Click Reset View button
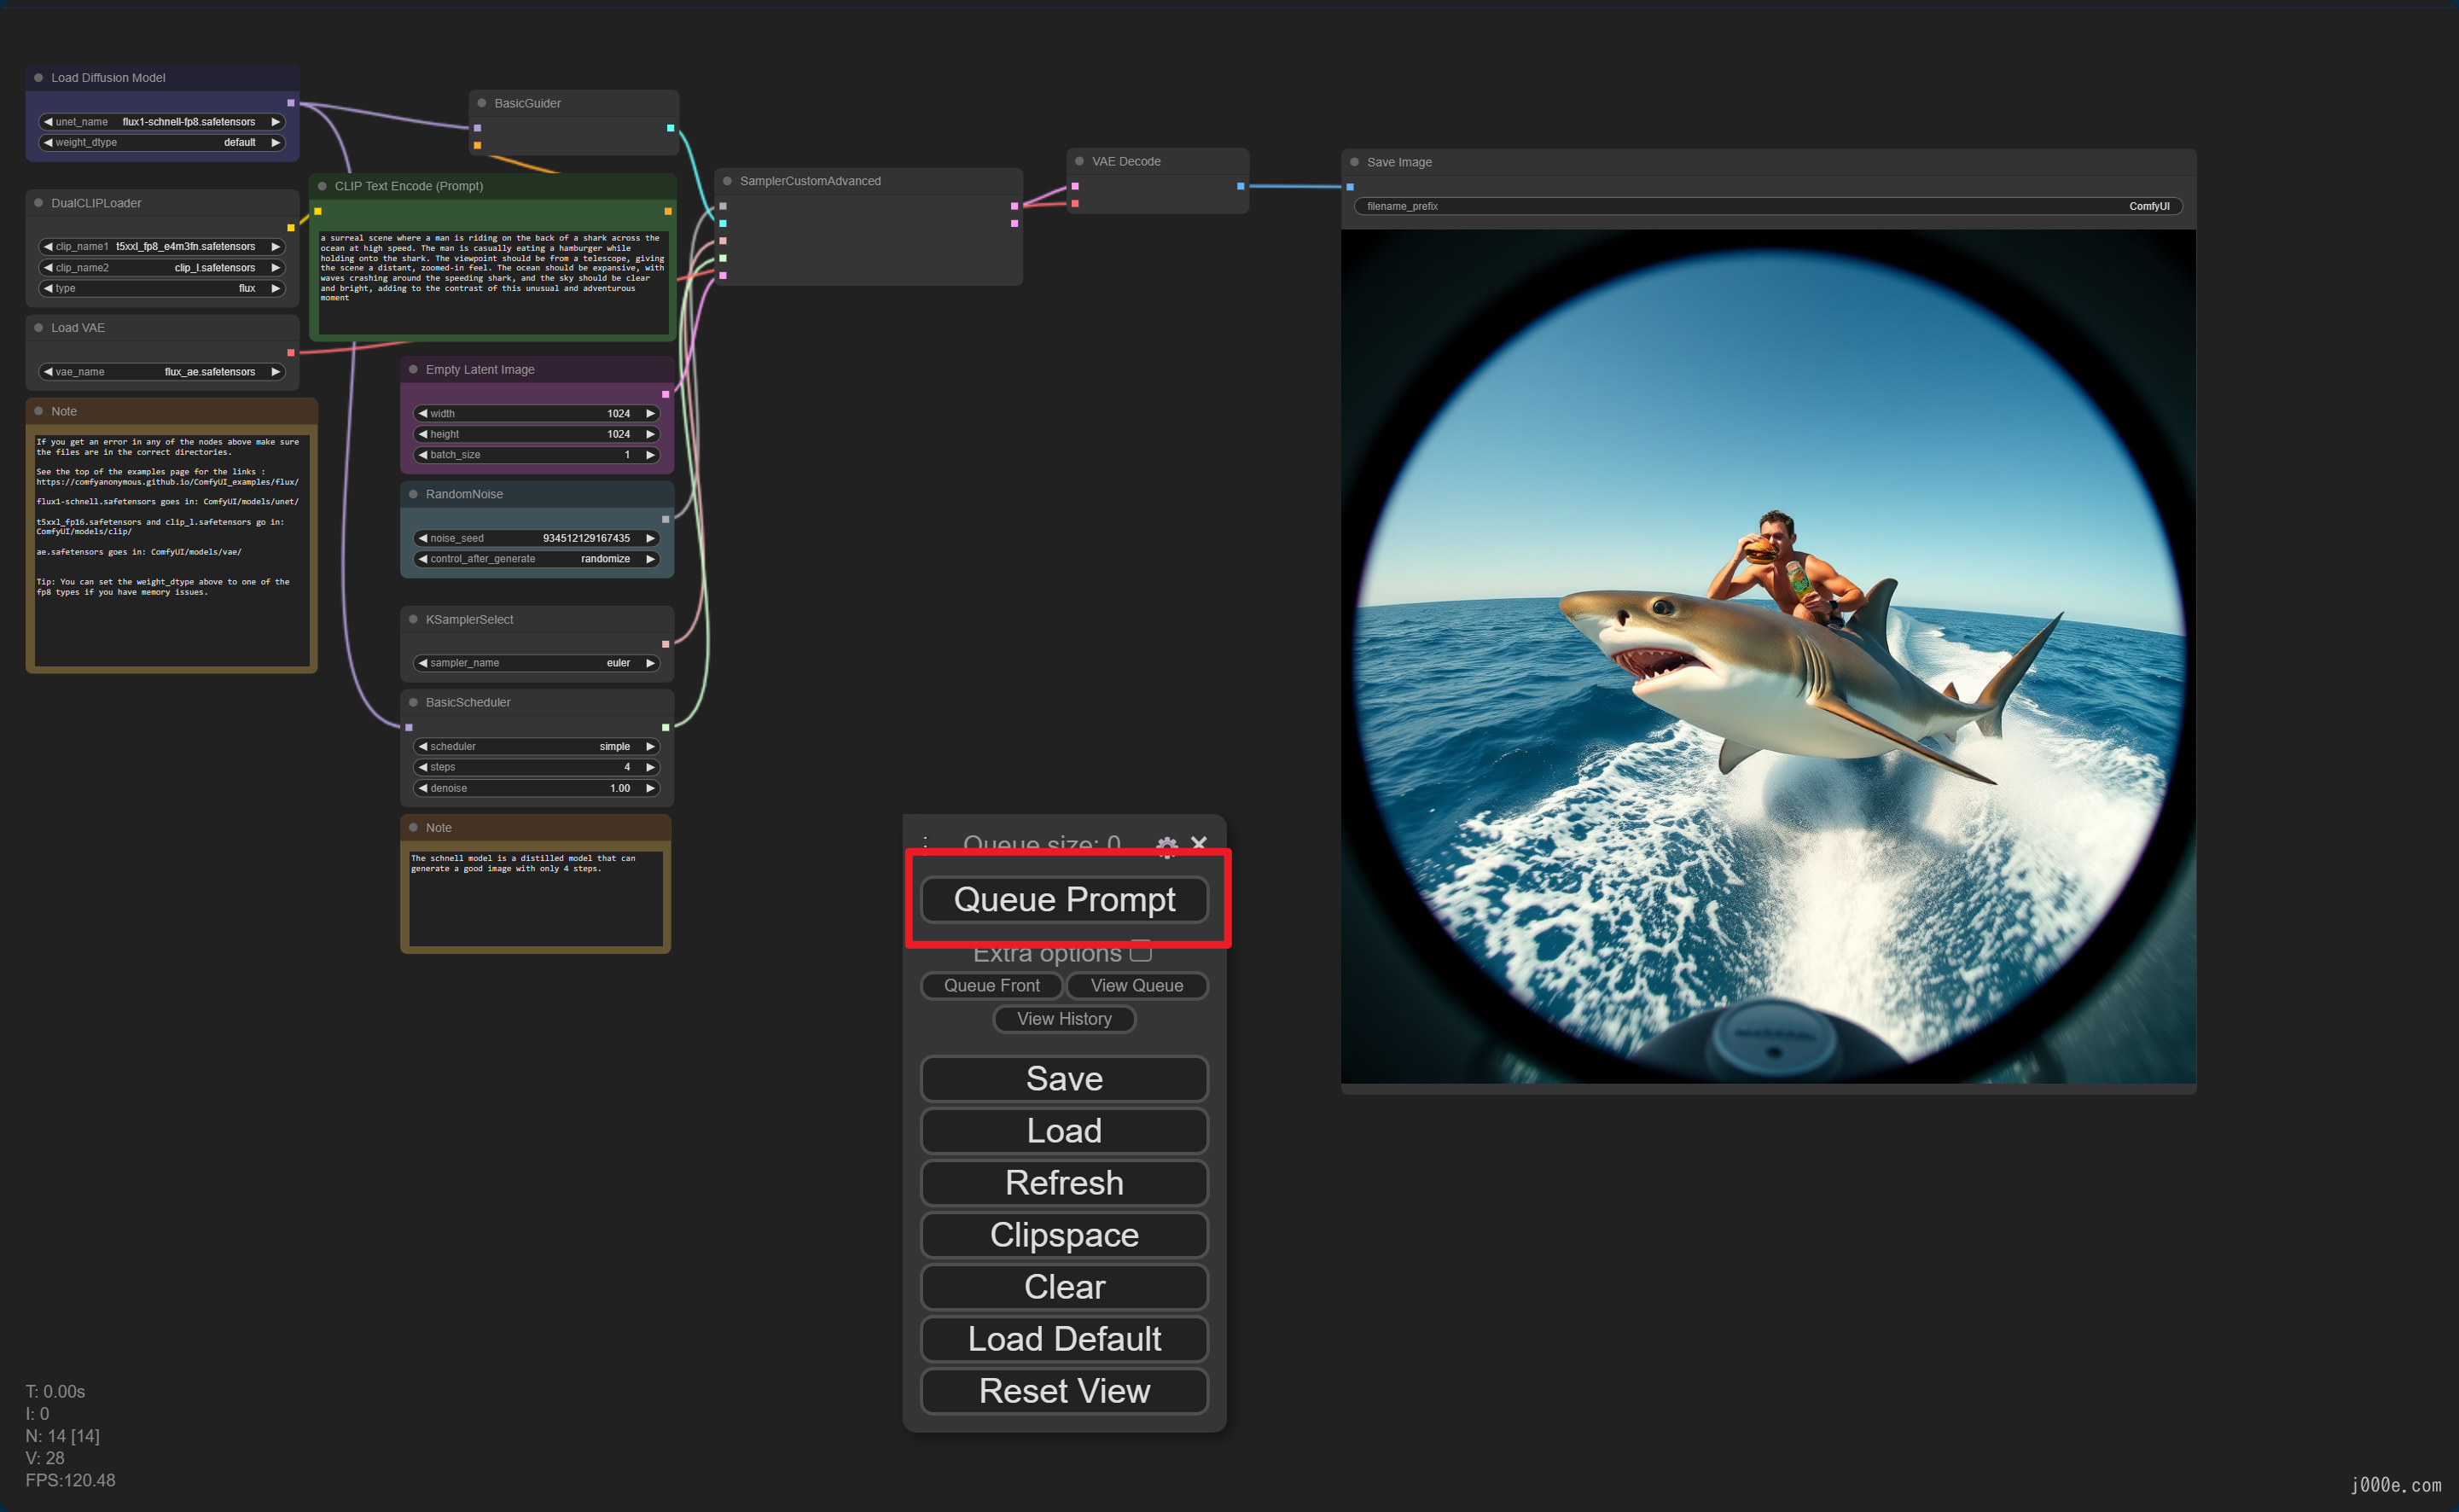Screen dimensions: 2459x1512 point(1062,1389)
